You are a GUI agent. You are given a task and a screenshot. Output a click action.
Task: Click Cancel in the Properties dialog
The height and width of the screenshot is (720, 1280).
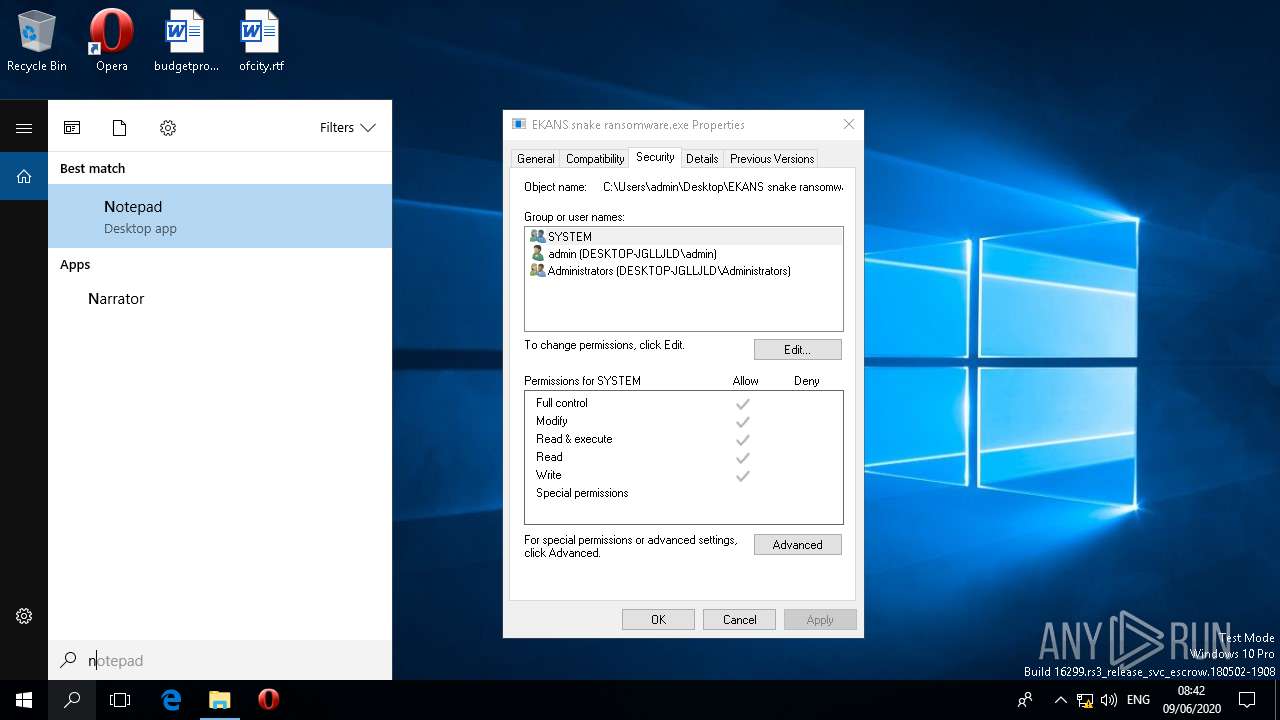pos(739,620)
